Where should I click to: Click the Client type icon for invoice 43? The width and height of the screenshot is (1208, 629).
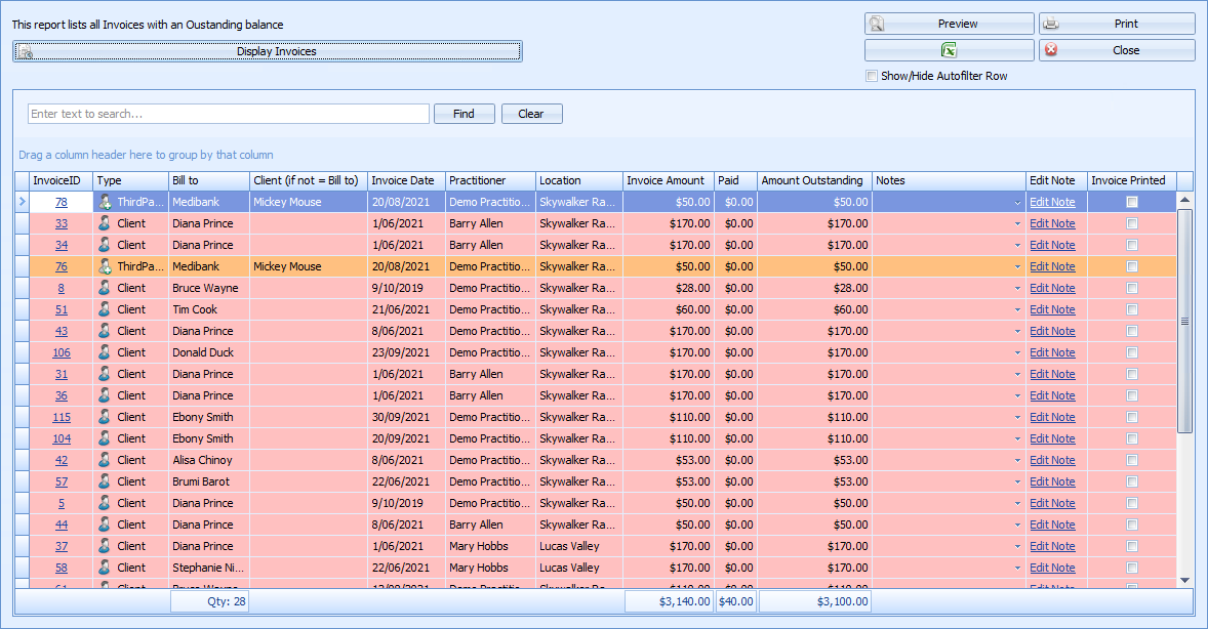point(104,331)
